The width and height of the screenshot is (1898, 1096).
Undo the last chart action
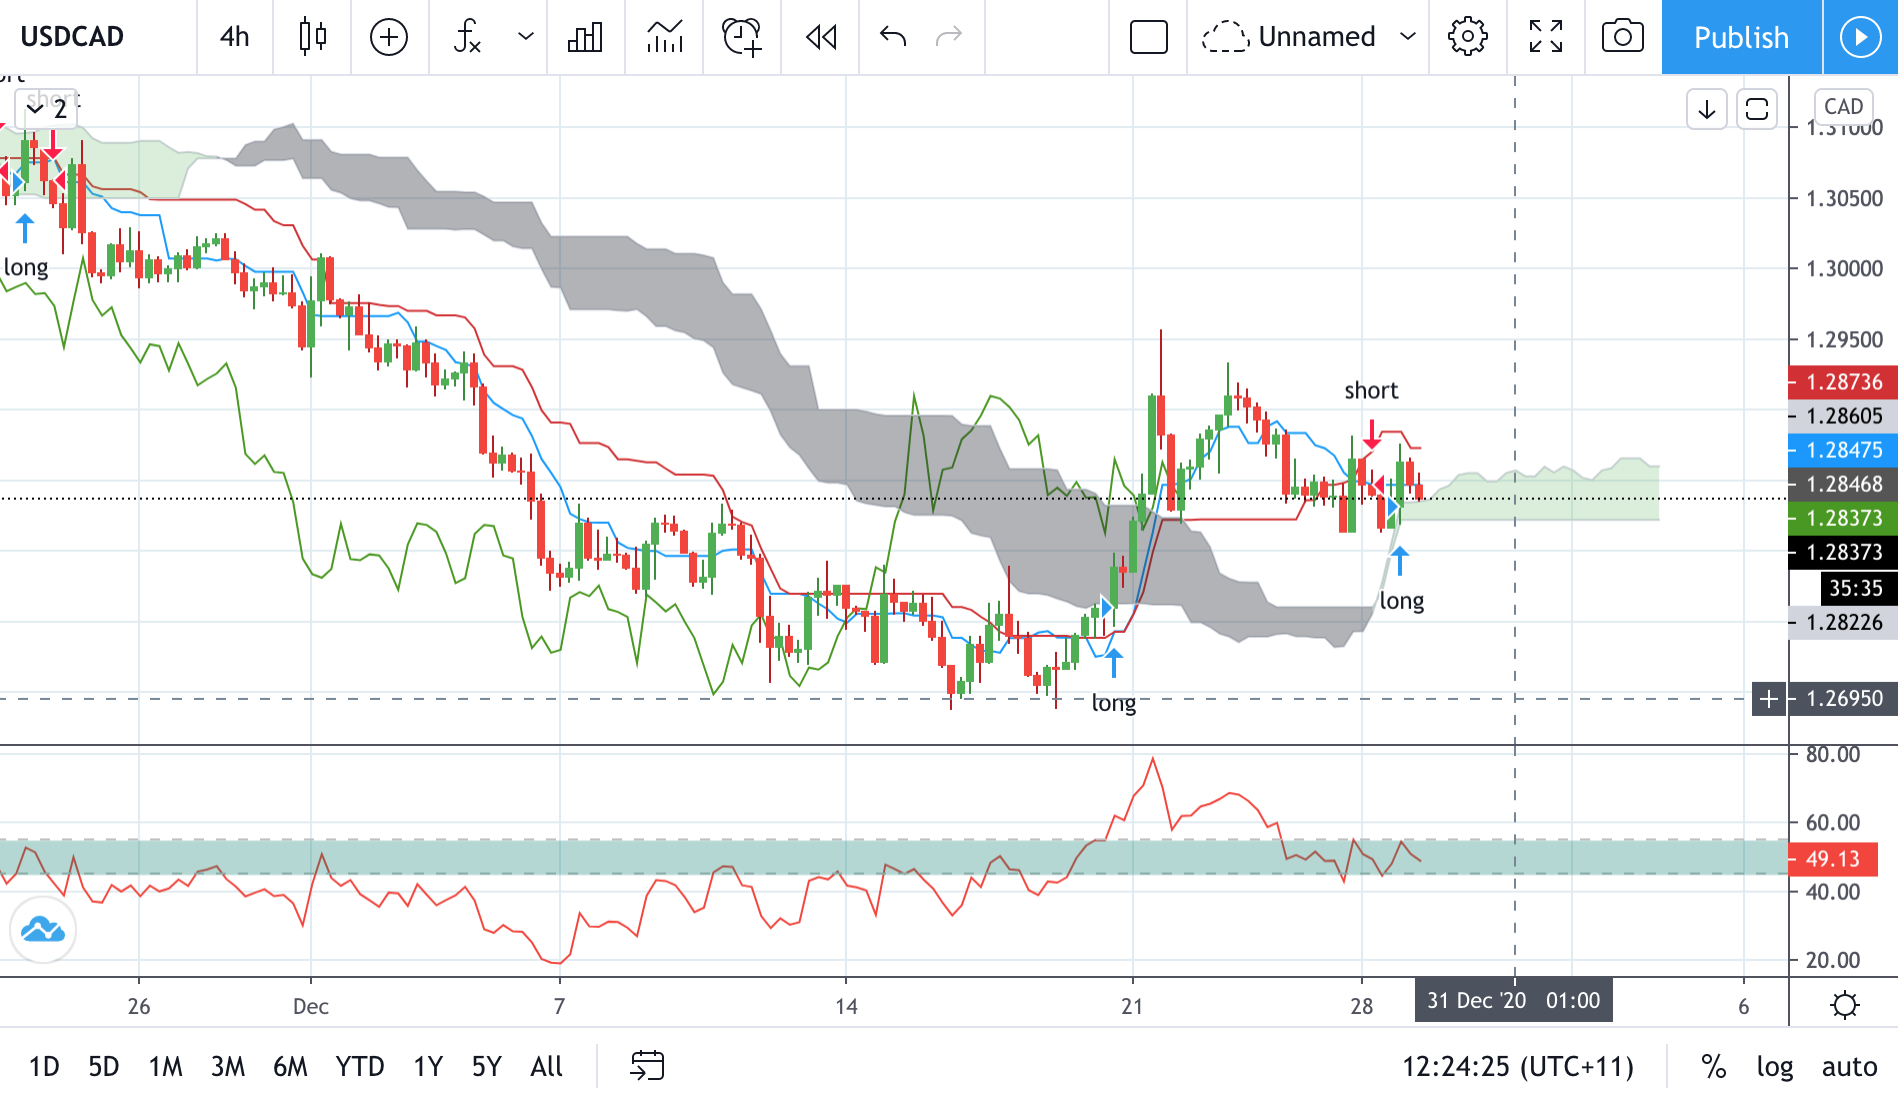[892, 37]
